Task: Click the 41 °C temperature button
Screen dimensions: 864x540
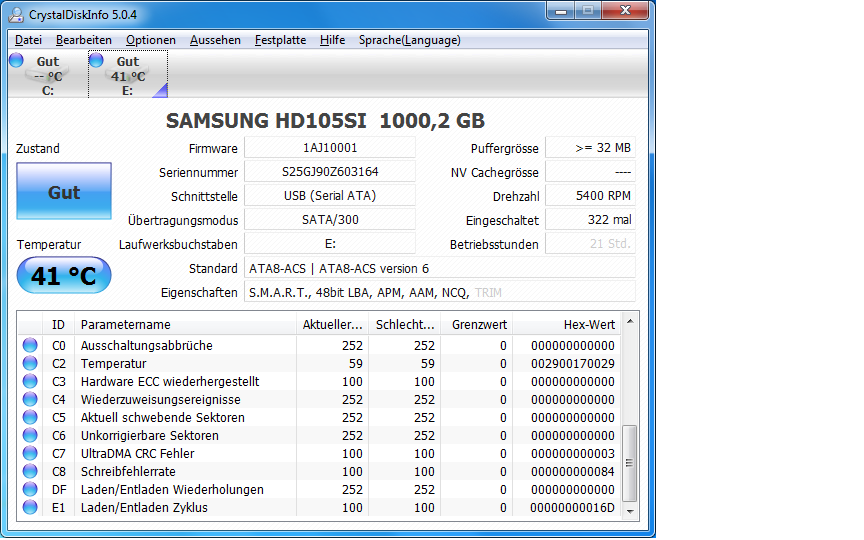Action: (x=64, y=275)
